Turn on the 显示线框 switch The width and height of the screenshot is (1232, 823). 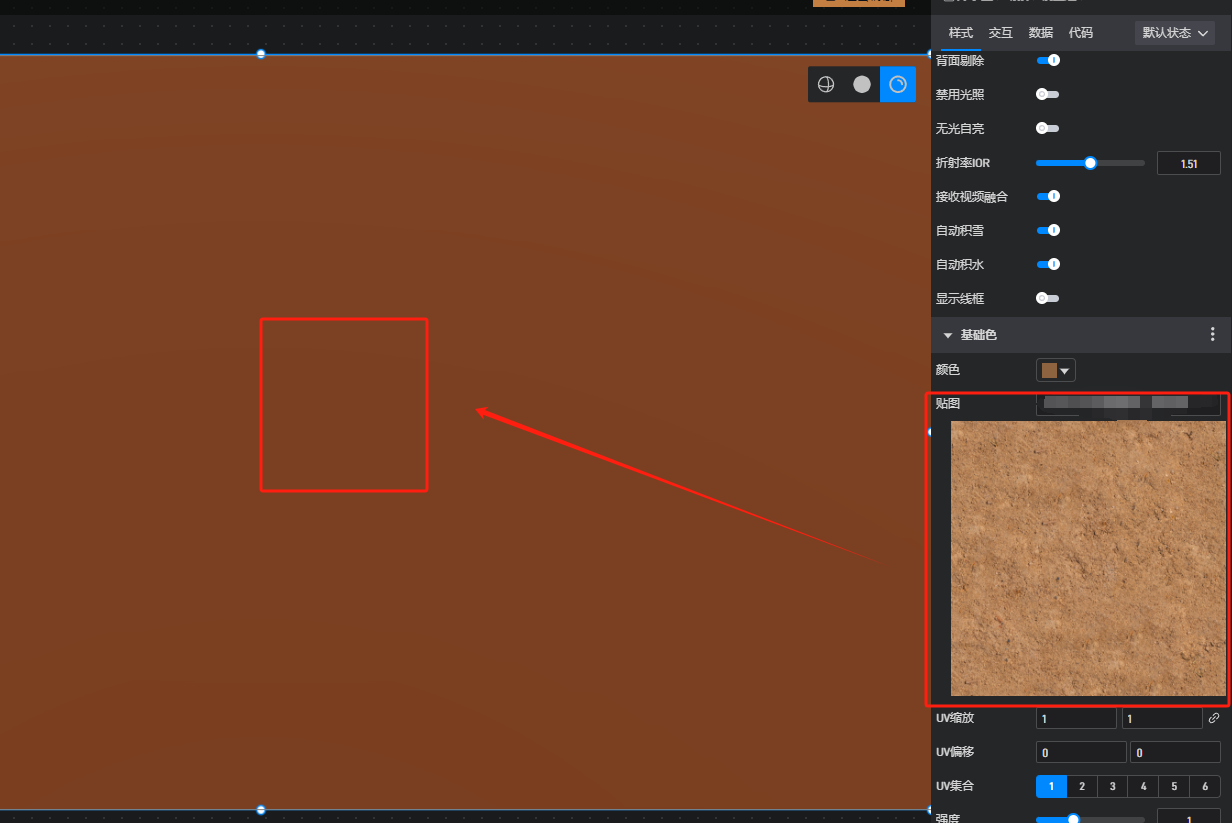[x=1047, y=298]
